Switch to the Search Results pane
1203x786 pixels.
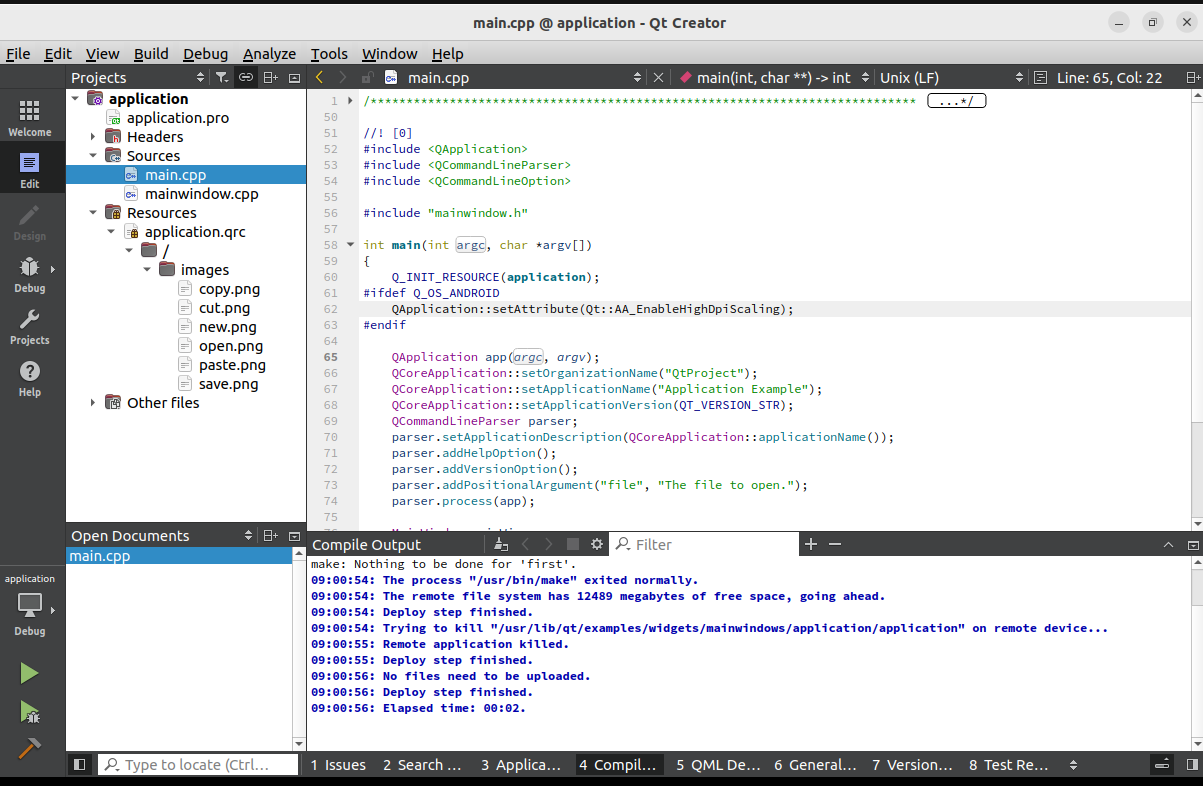pyautogui.click(x=422, y=764)
